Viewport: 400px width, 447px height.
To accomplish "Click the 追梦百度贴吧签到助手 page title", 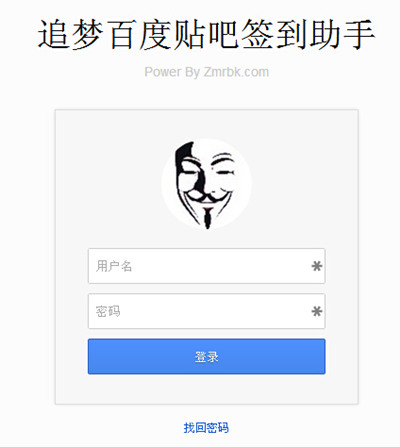I will pos(206,34).
